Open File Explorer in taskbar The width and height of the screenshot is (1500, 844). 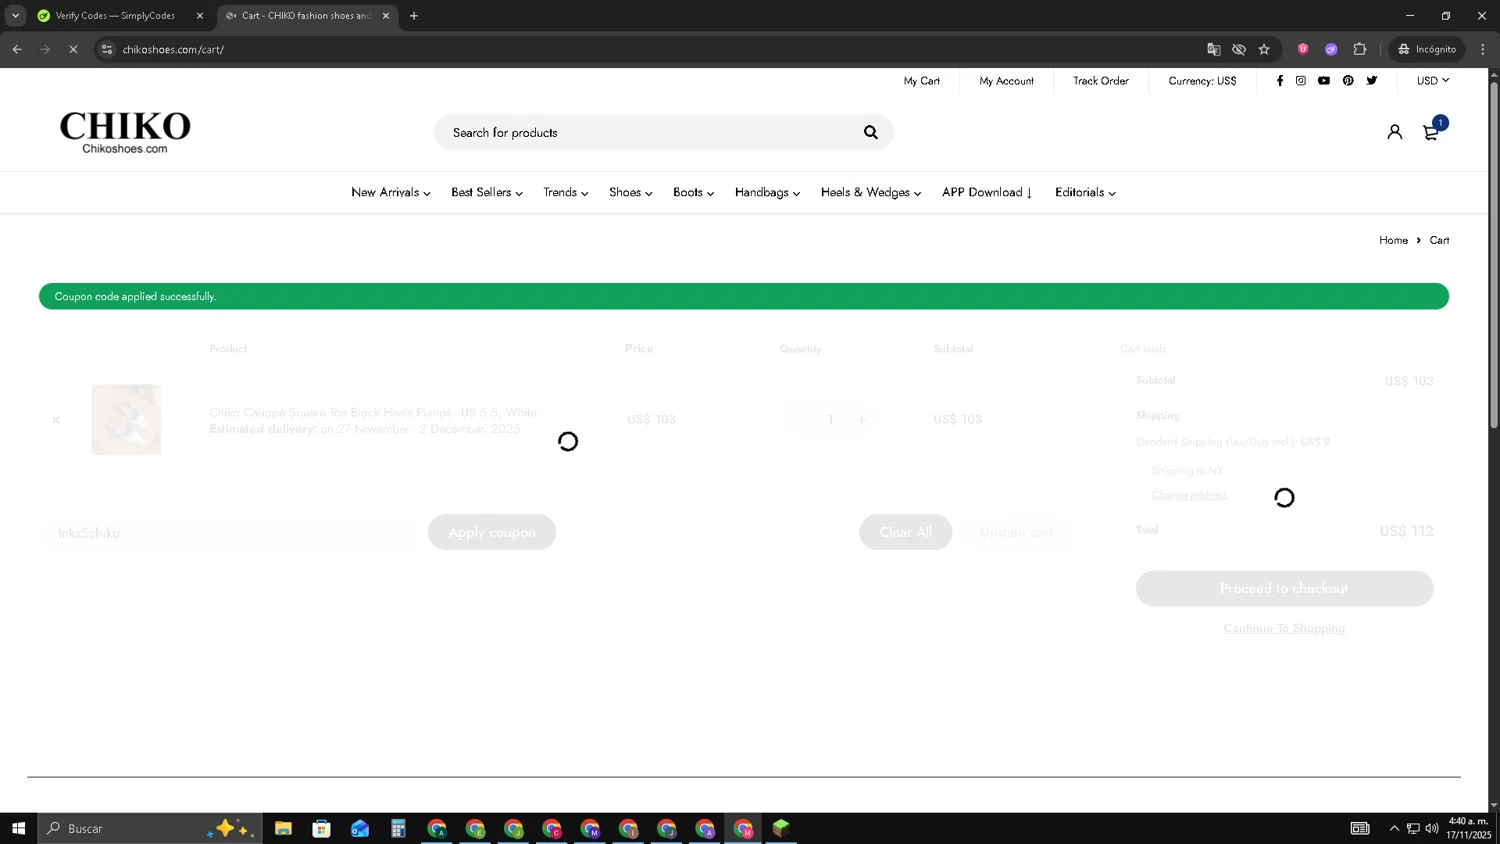pyautogui.click(x=283, y=828)
